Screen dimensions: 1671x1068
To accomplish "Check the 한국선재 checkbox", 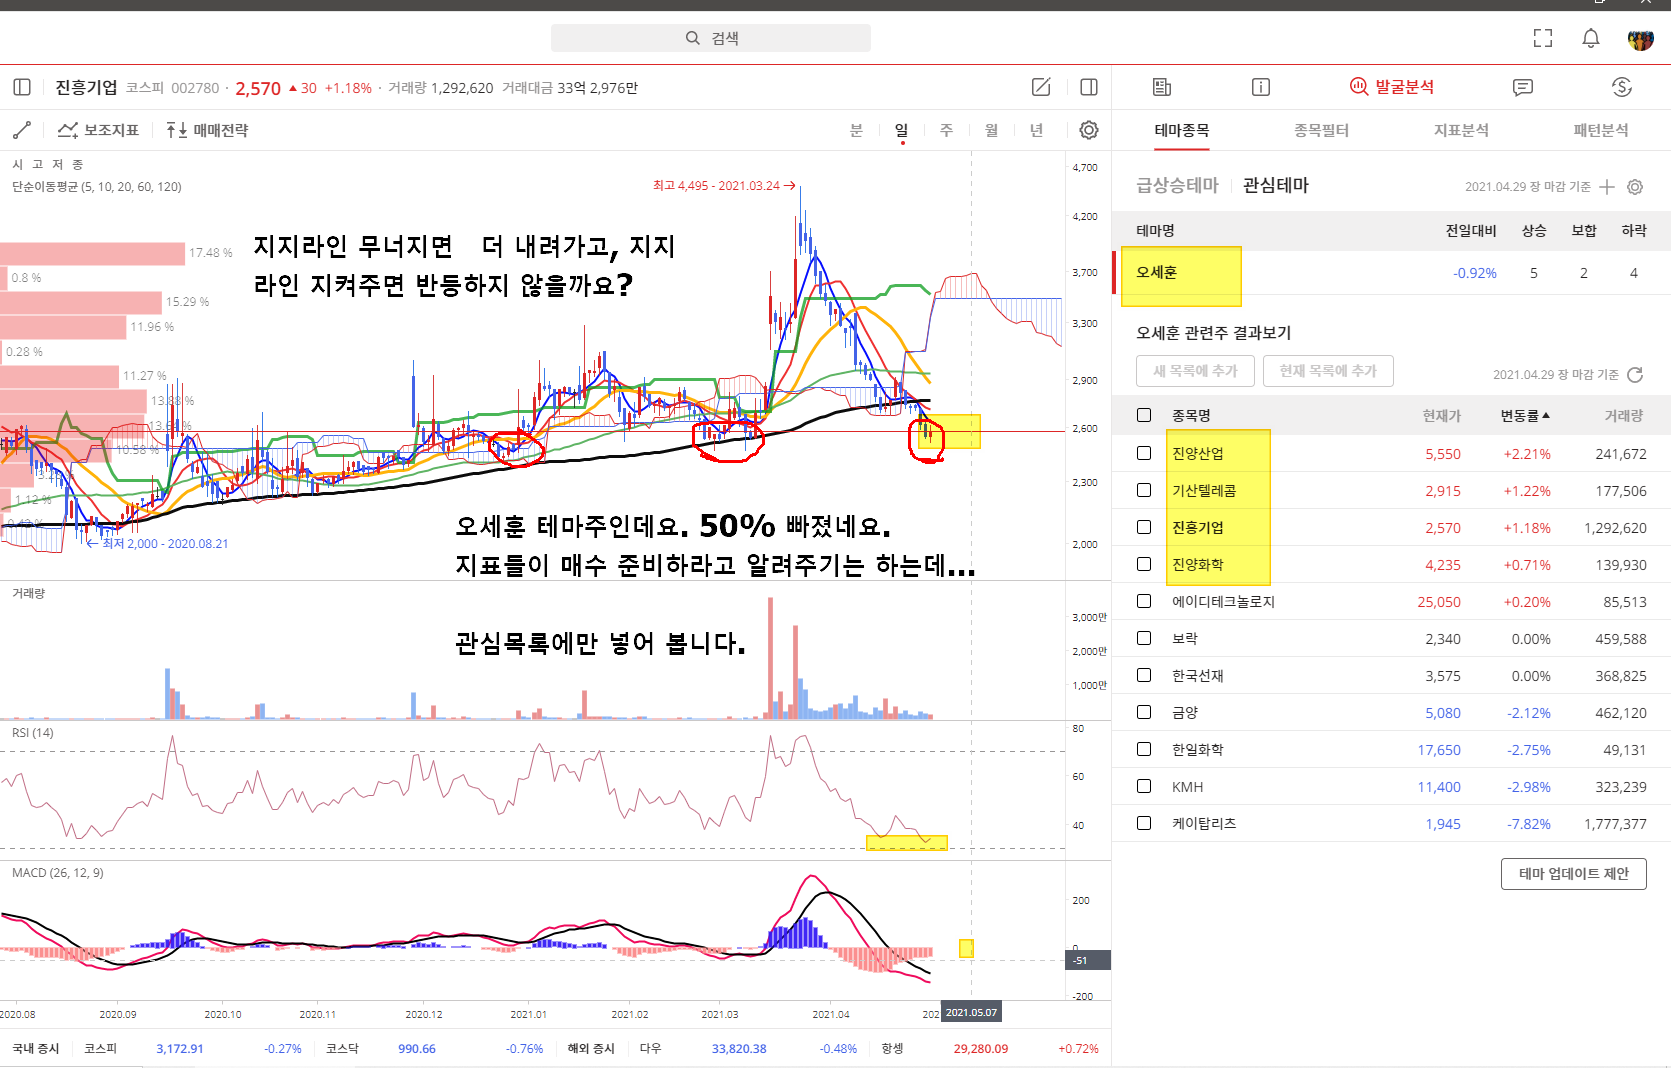I will coord(1144,675).
